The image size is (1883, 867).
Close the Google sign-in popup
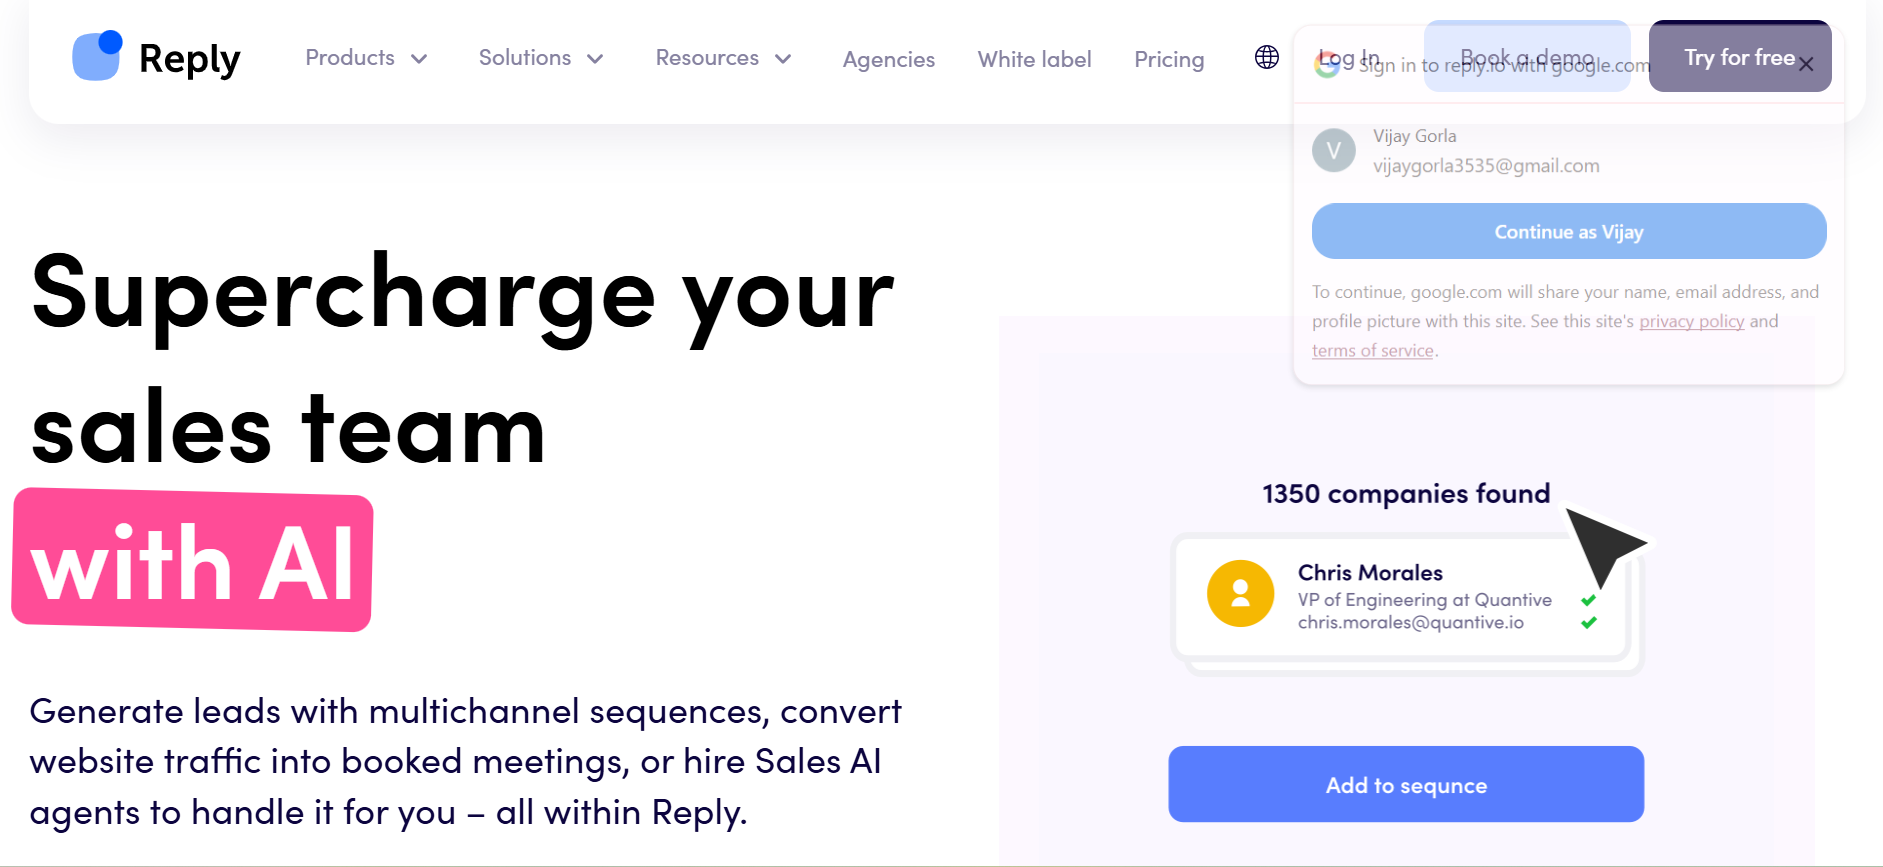tap(1806, 65)
